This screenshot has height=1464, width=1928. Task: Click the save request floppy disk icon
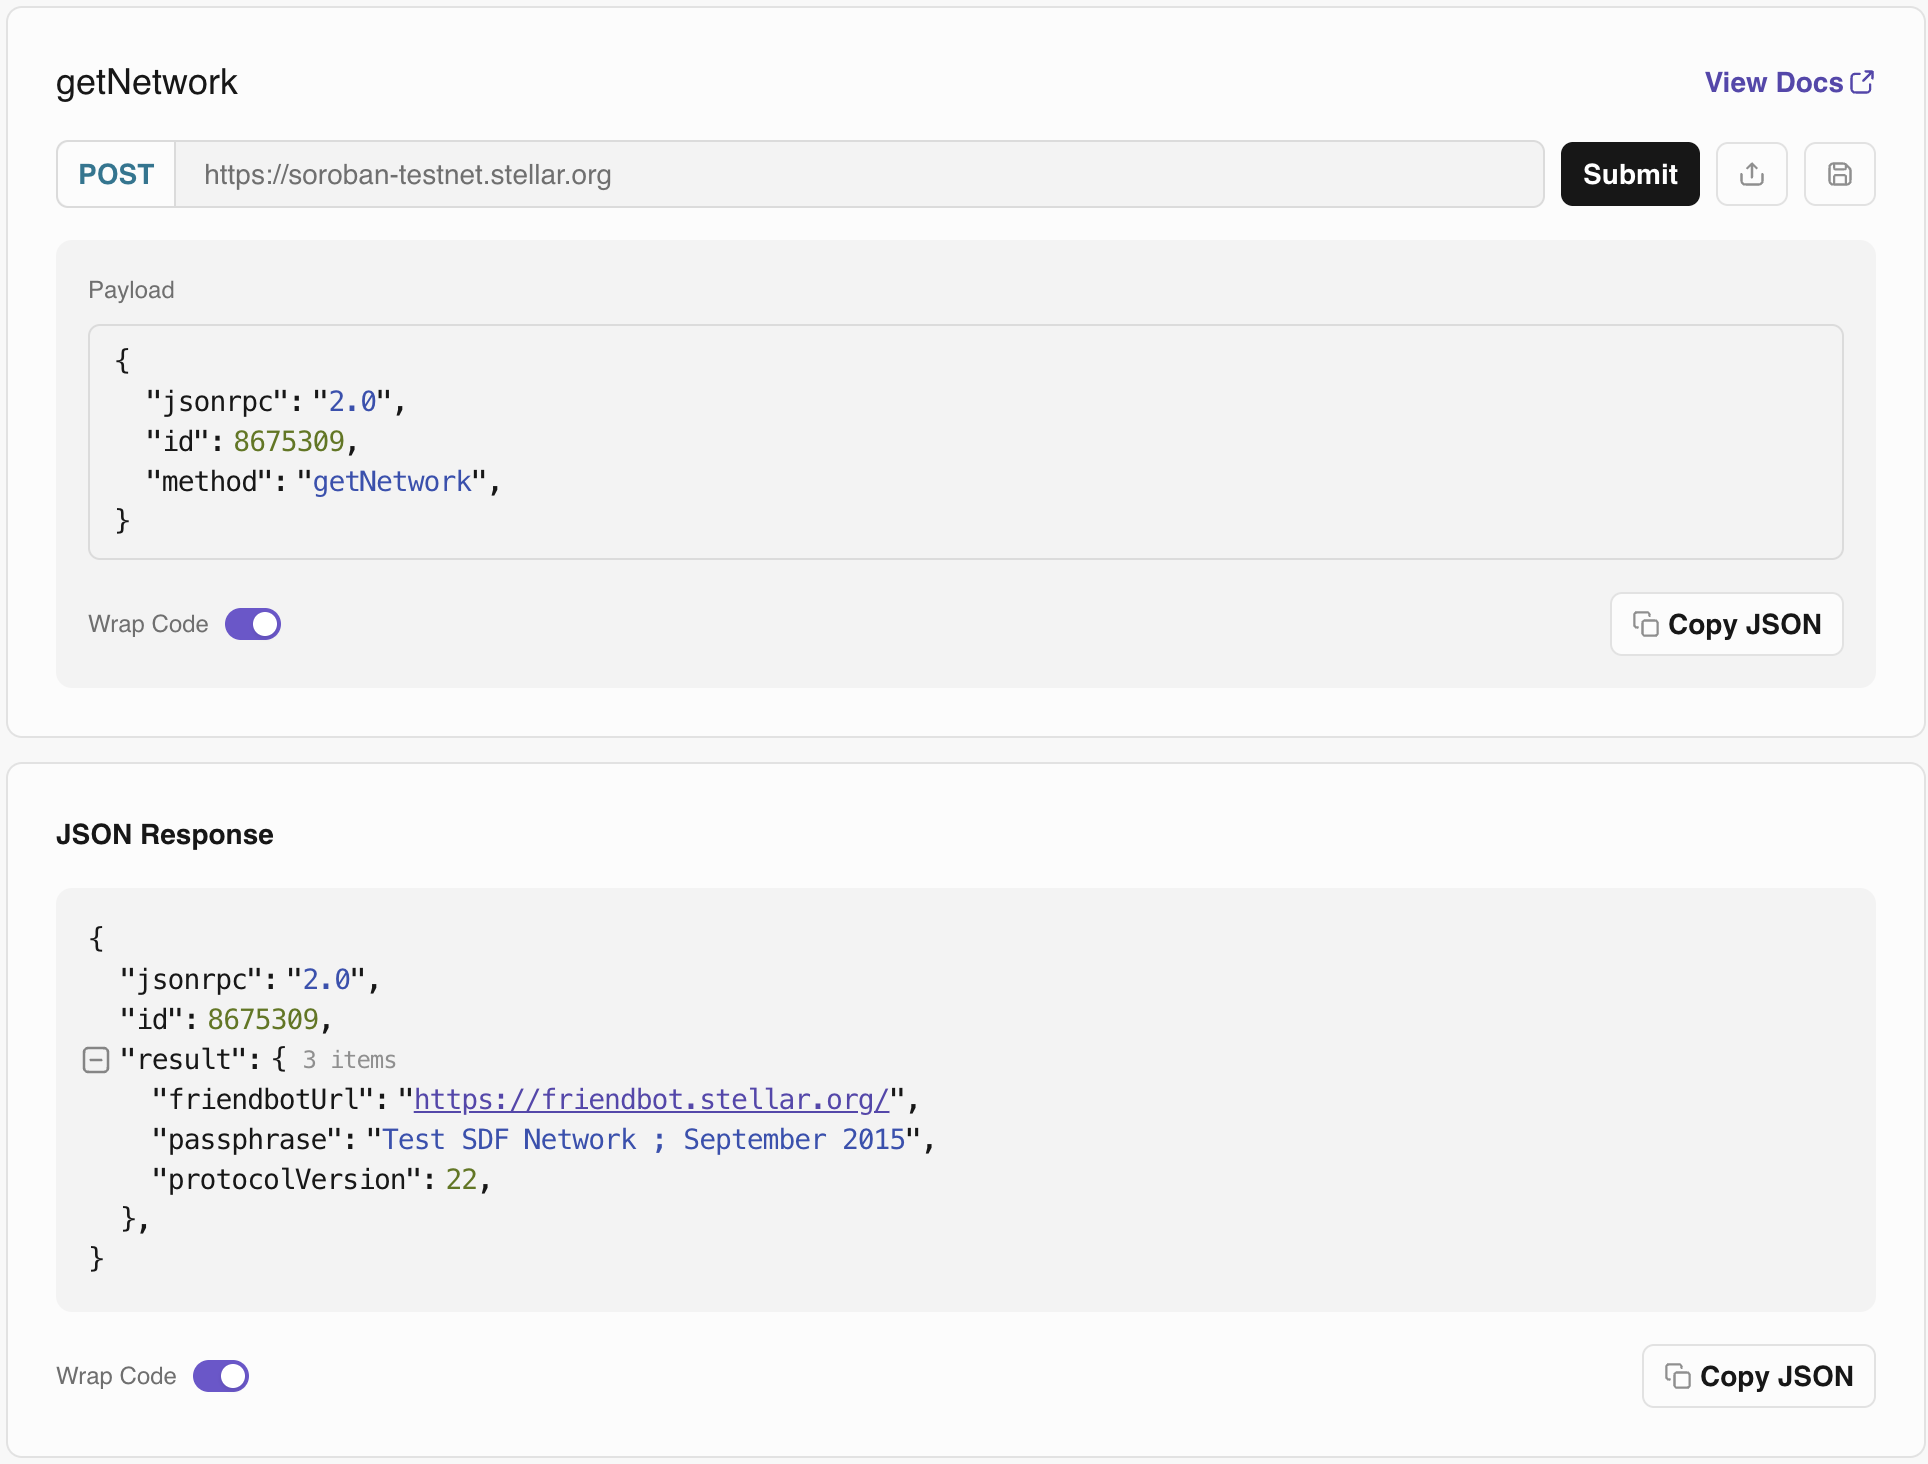click(1839, 174)
